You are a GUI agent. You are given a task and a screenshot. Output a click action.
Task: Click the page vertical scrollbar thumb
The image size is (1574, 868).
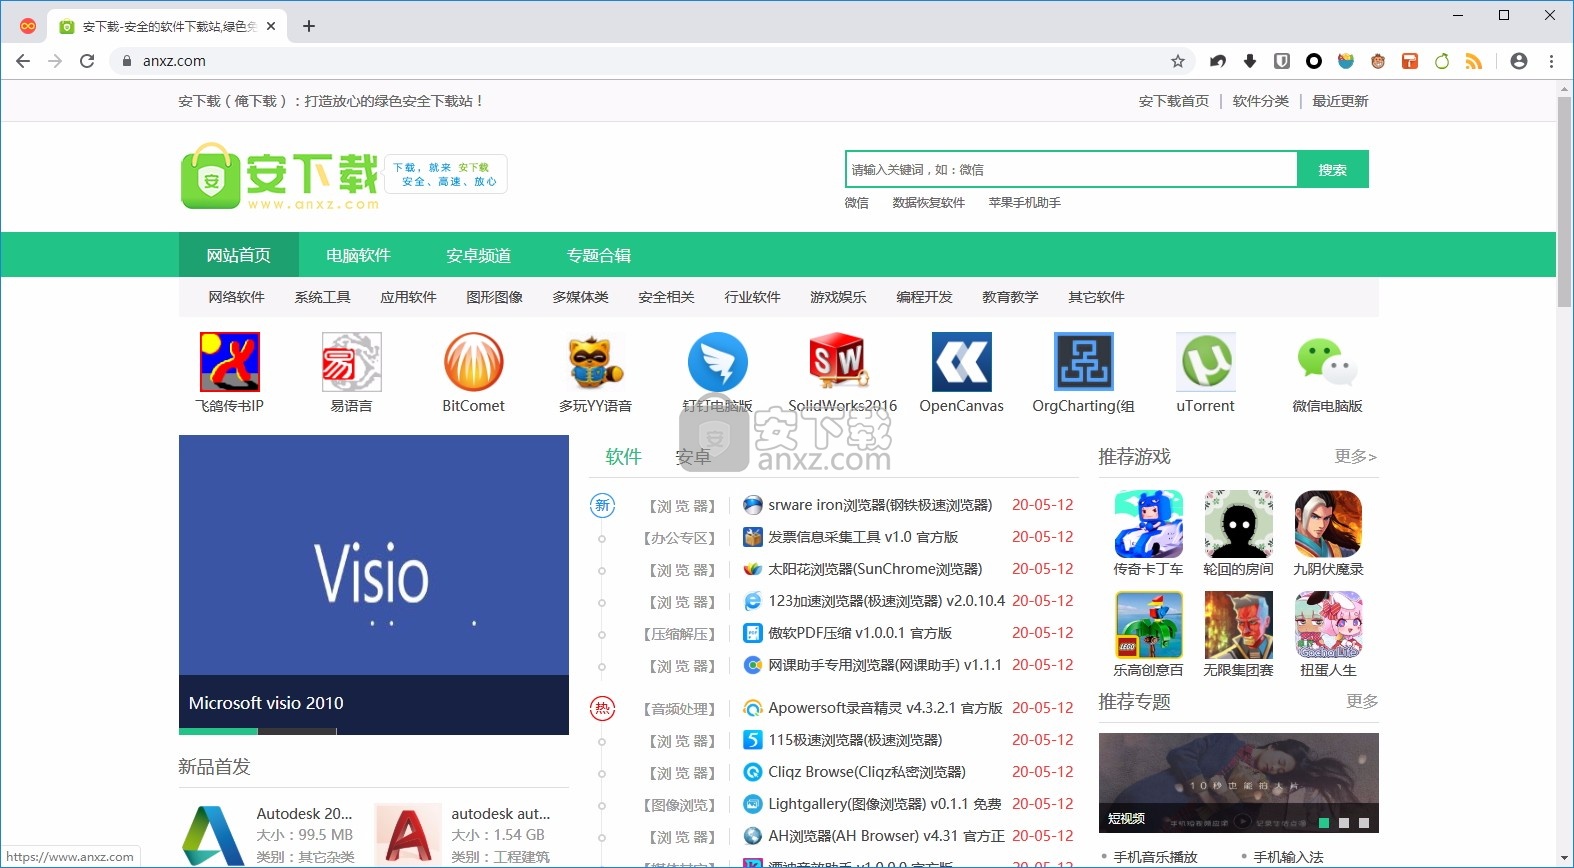(1565, 202)
